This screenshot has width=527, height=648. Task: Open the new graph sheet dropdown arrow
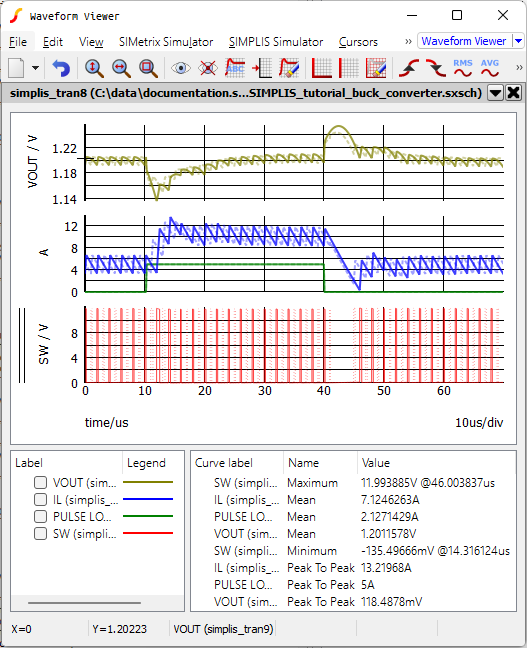tap(36, 68)
